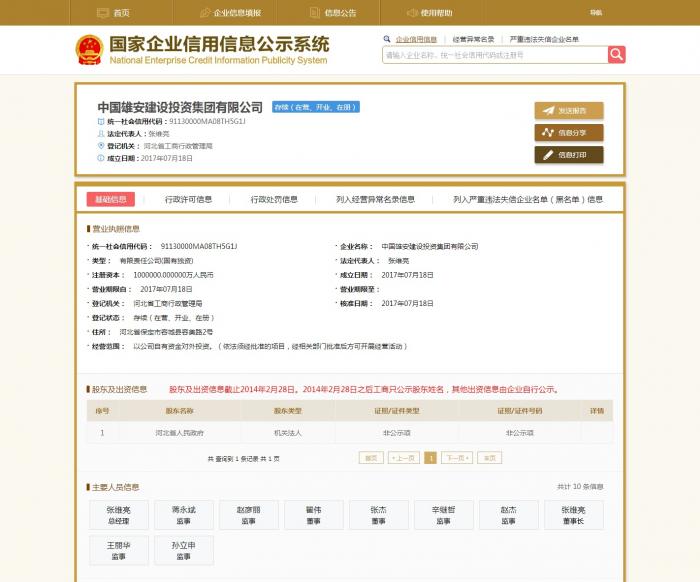Select the 严重违法失信企业名单 search category
The height and width of the screenshot is (582, 700).
click(544, 39)
